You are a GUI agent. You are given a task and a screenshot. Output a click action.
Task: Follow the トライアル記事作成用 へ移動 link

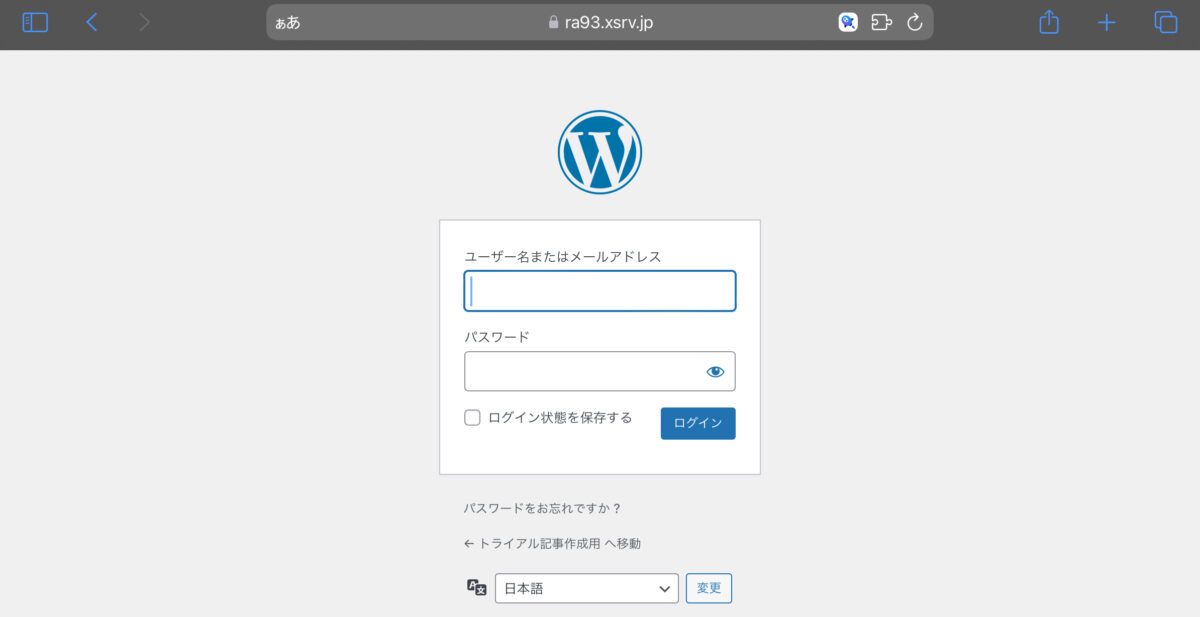[553, 544]
